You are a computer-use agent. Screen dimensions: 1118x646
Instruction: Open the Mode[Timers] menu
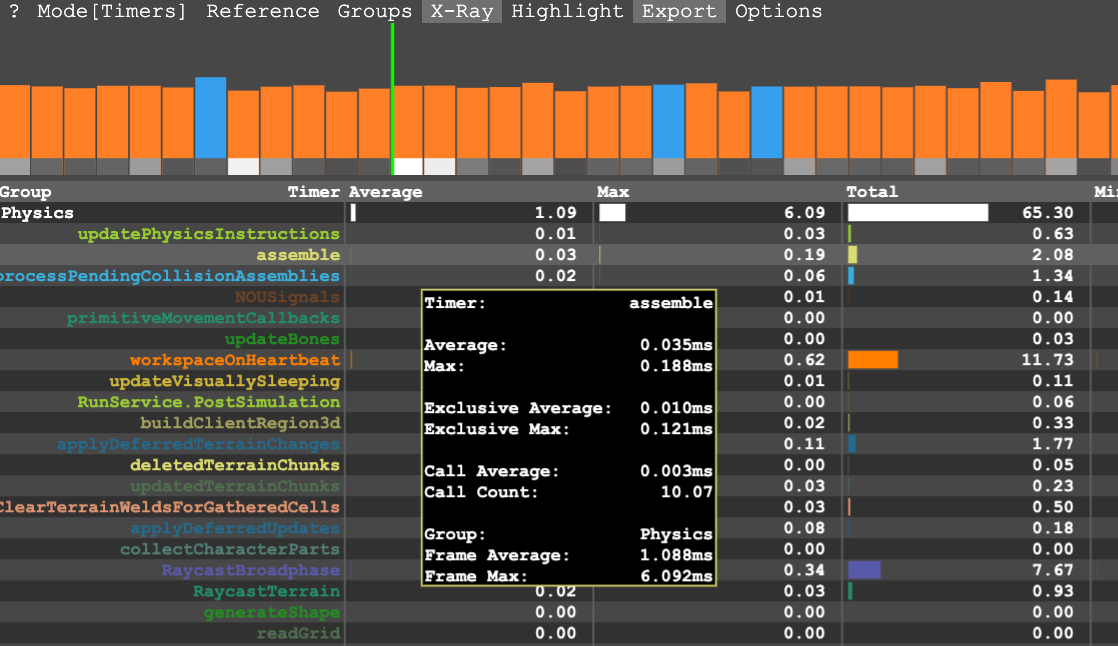[x=111, y=11]
